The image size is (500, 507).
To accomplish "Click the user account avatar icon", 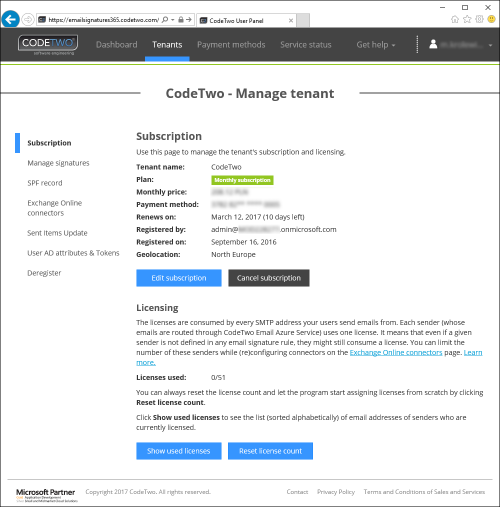I will 433,44.
